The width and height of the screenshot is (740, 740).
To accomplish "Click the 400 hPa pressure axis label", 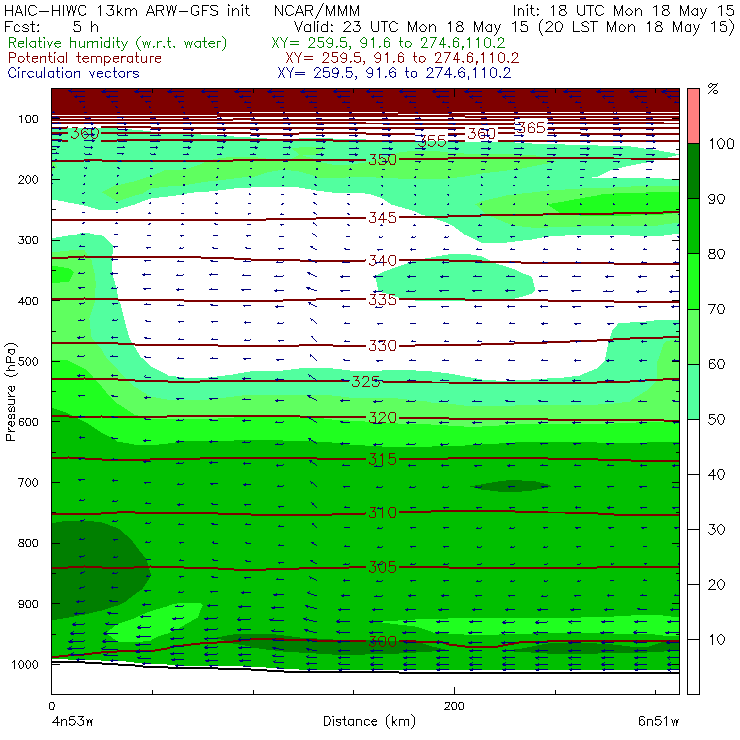I will click(28, 301).
